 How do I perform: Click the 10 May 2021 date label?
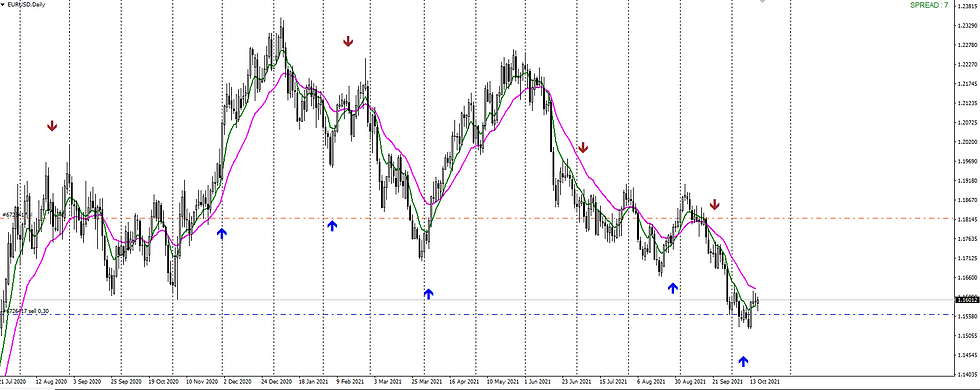[503, 380]
